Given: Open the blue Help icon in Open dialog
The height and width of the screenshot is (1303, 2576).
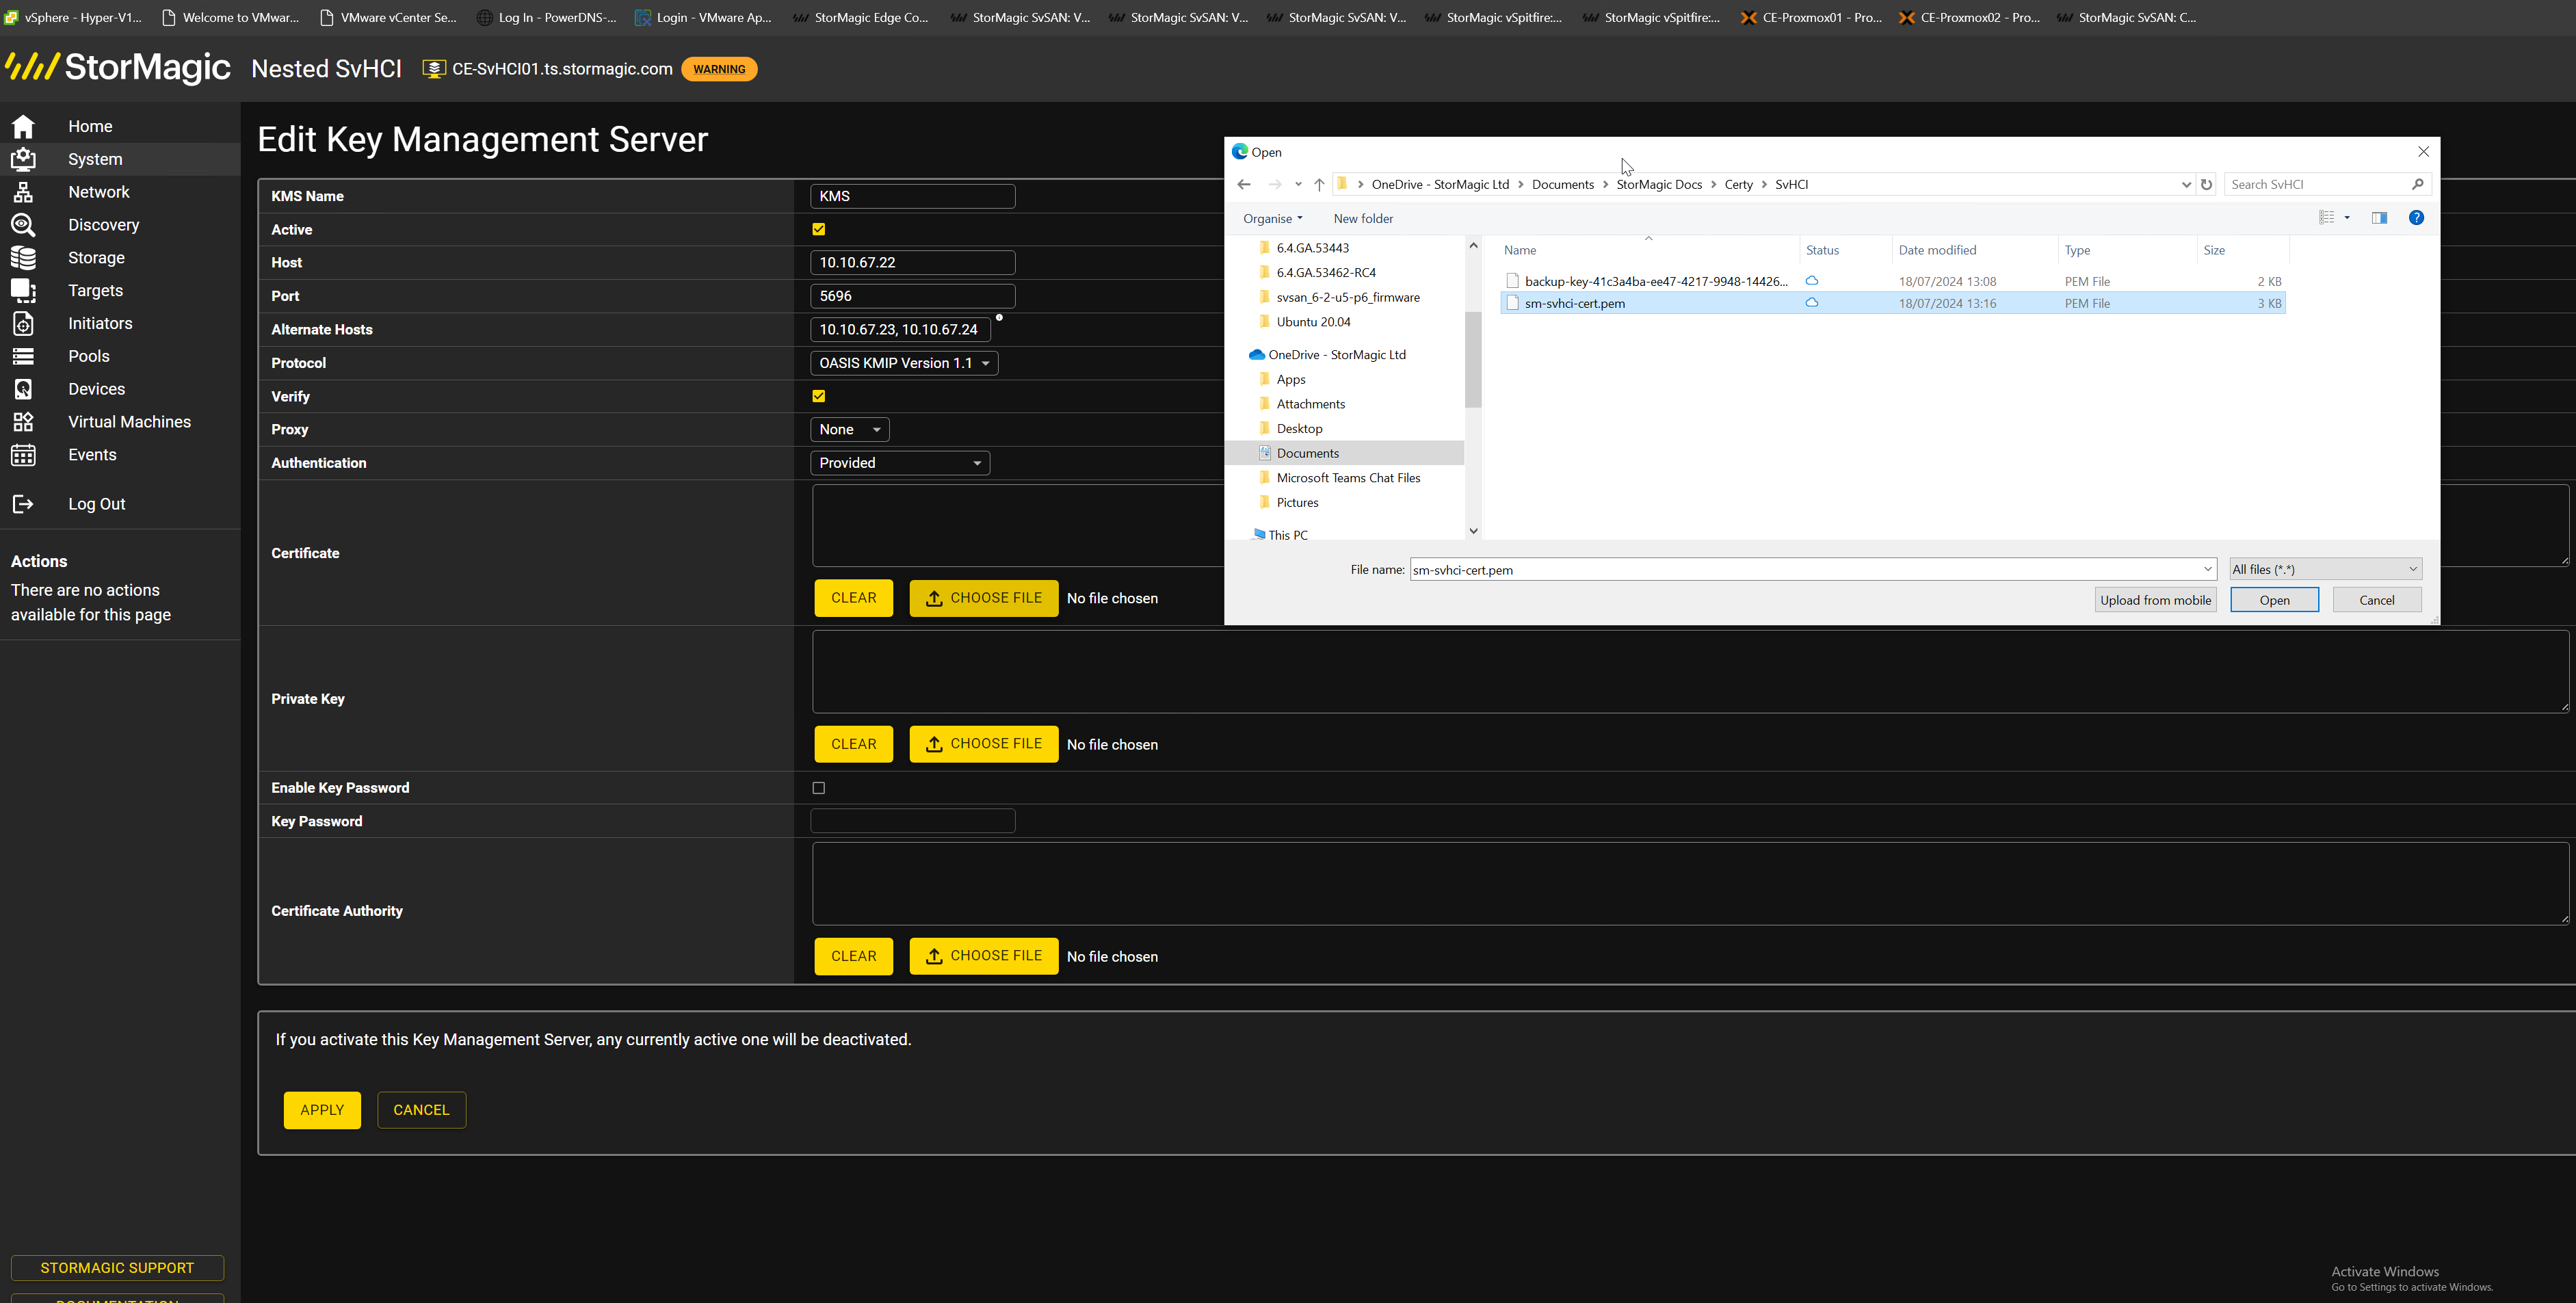Looking at the screenshot, I should coord(2416,218).
